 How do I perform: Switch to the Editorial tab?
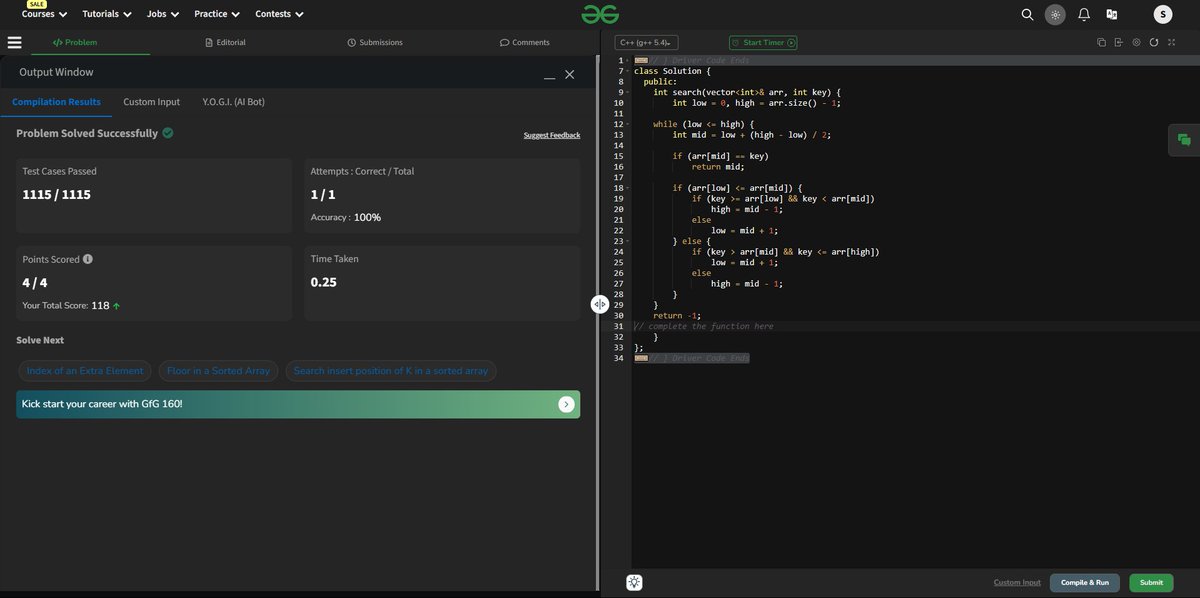[x=225, y=42]
